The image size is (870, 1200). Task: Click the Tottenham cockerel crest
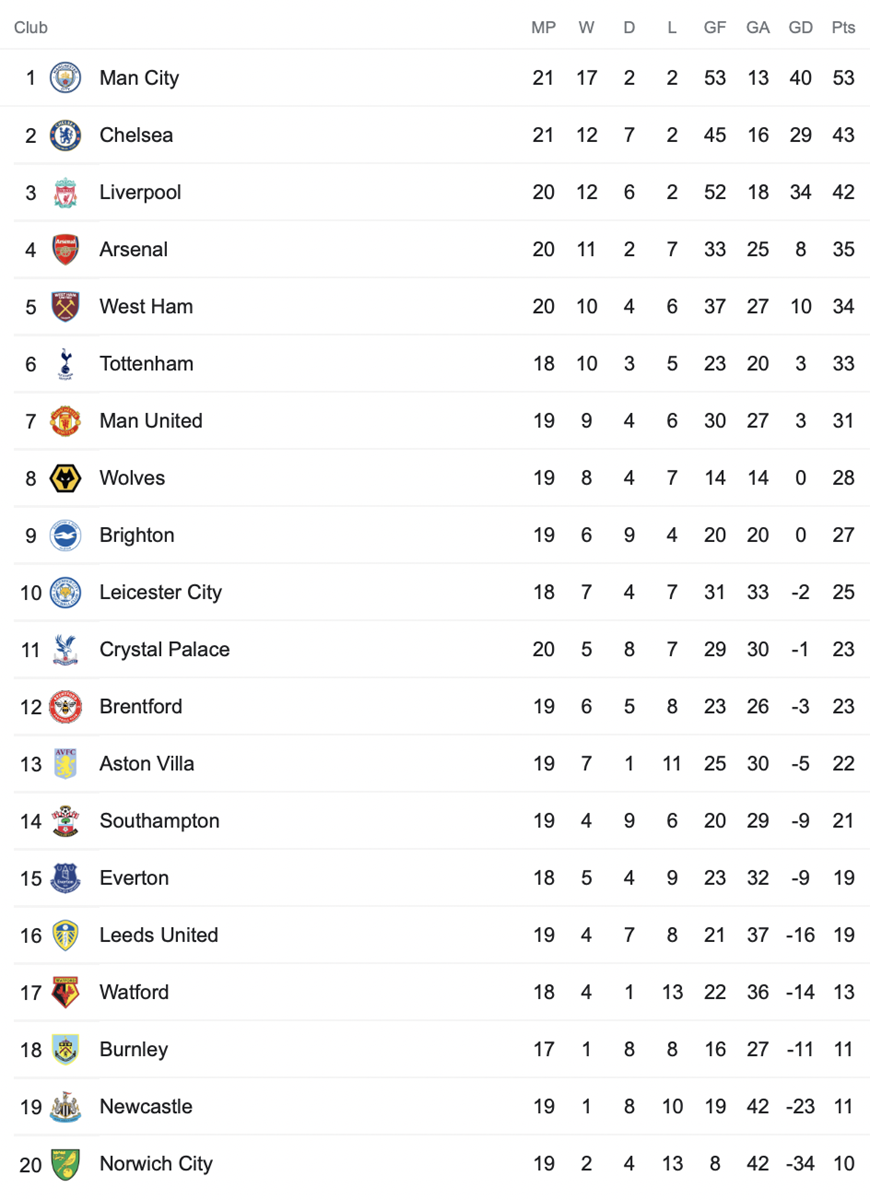pos(65,363)
